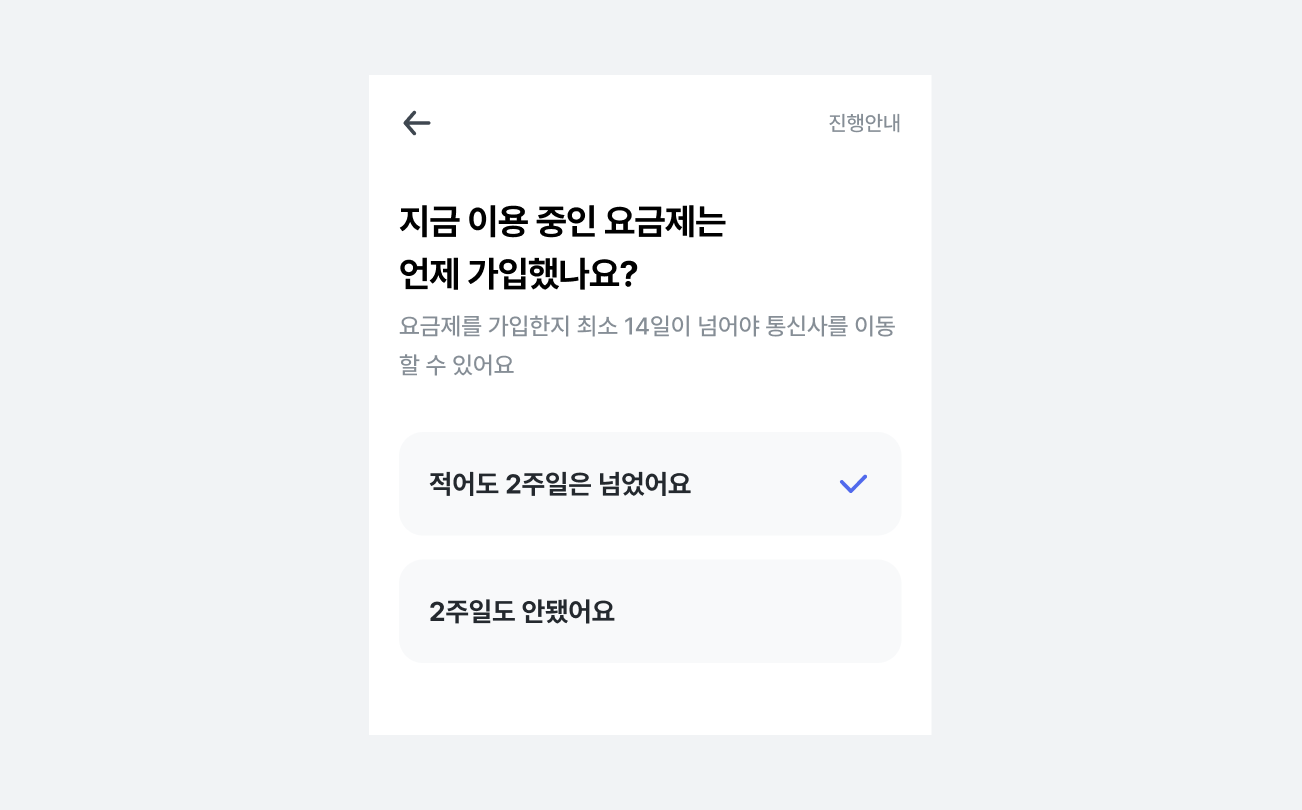Choose the answer stating under two weeks

[650, 611]
